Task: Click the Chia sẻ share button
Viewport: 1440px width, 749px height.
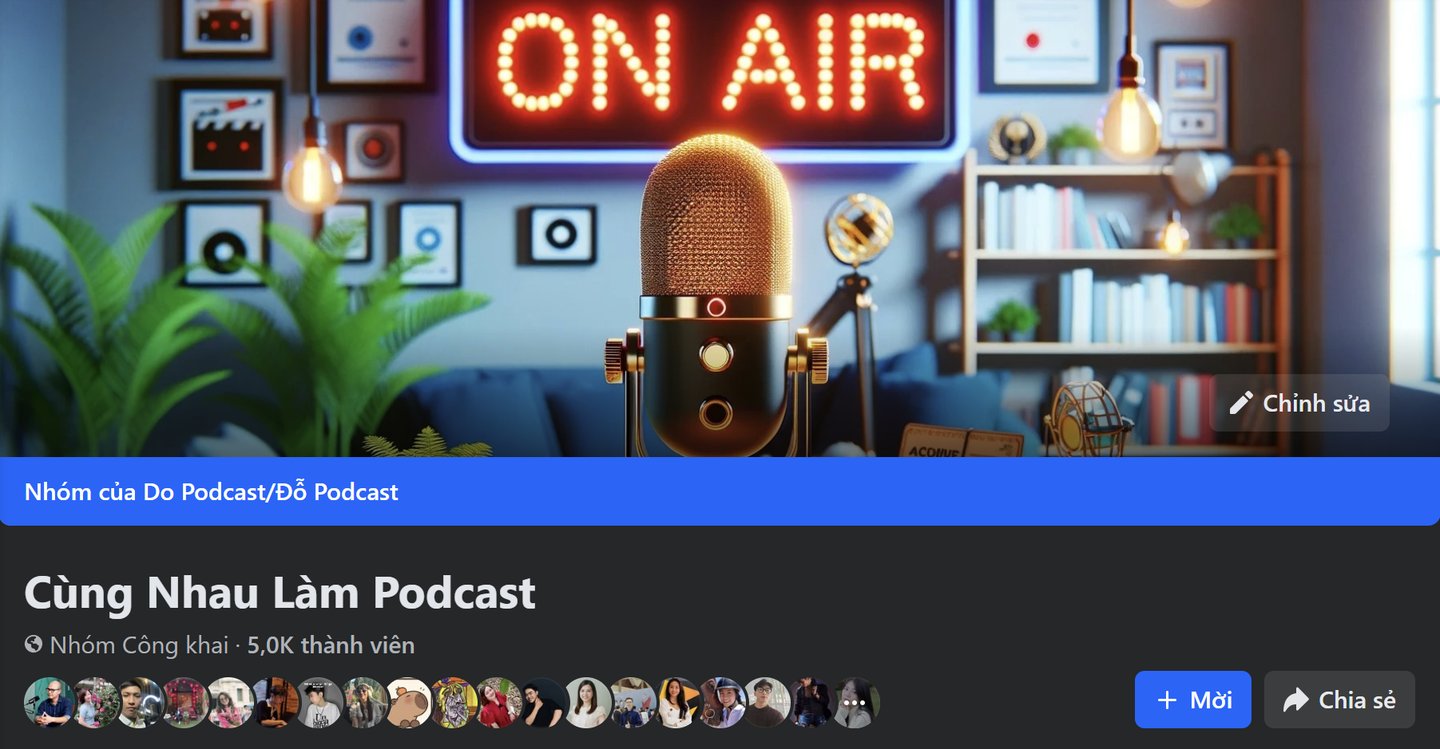Action: [1339, 699]
